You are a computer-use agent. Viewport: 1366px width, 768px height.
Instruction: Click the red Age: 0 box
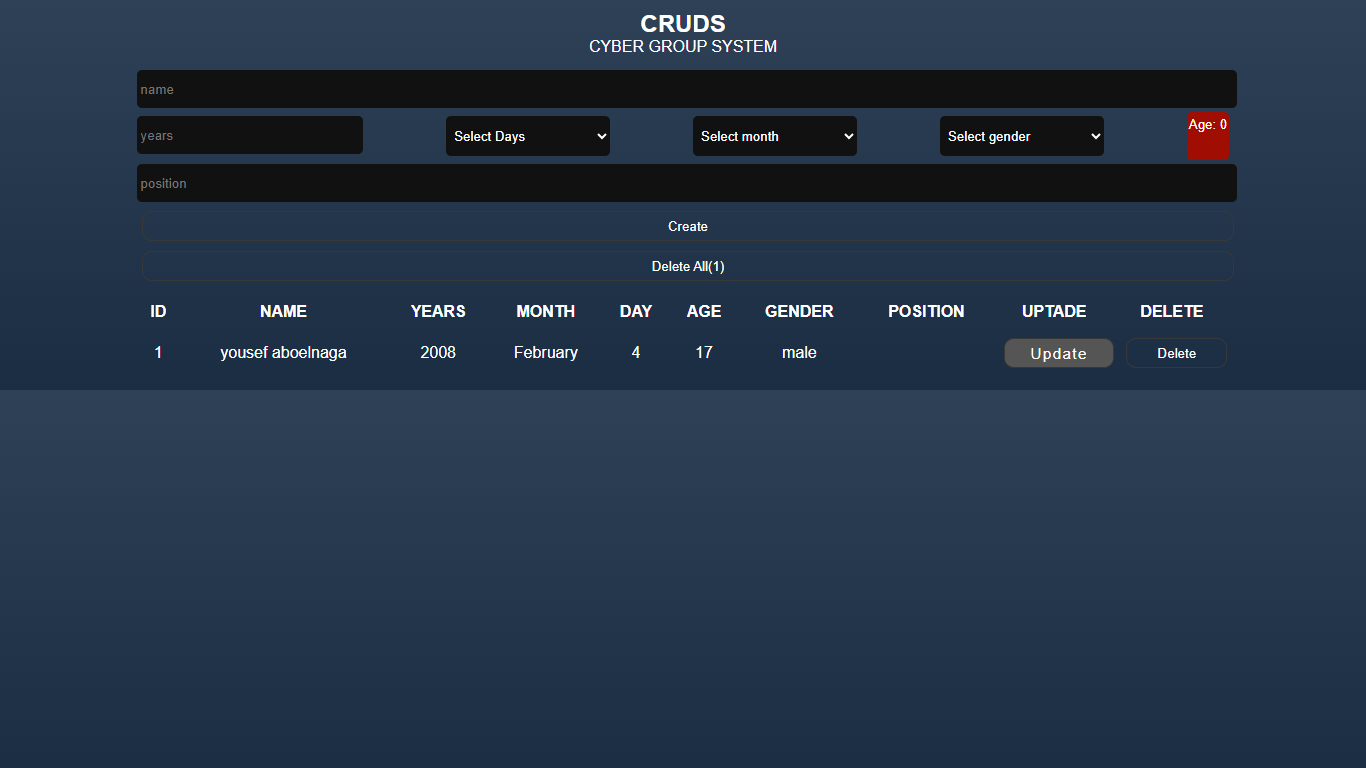1208,136
